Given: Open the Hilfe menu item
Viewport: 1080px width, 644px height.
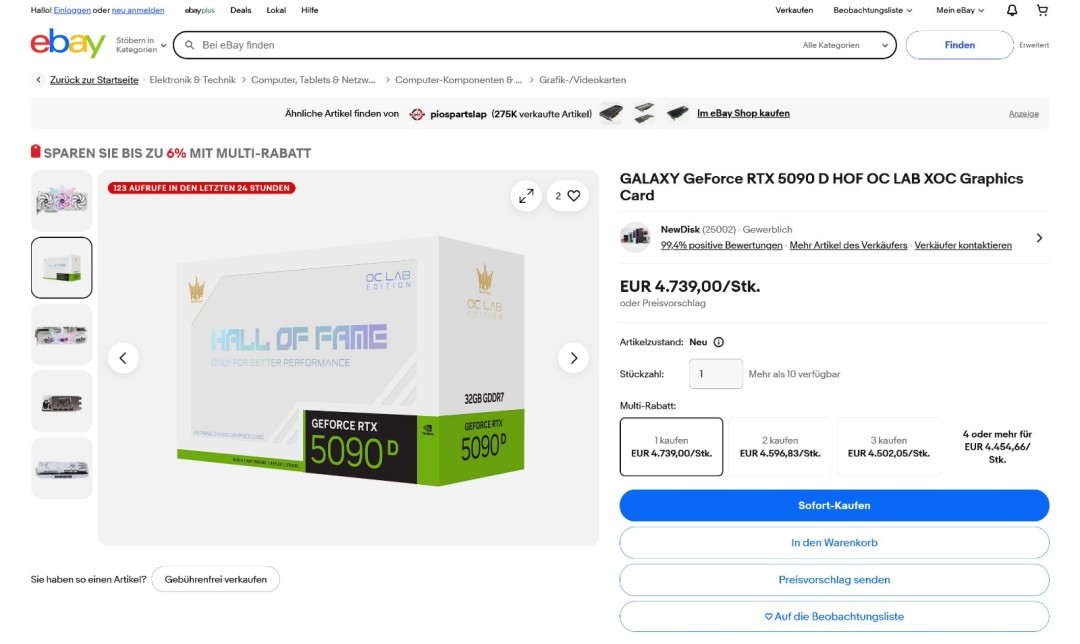Looking at the screenshot, I should (x=309, y=10).
